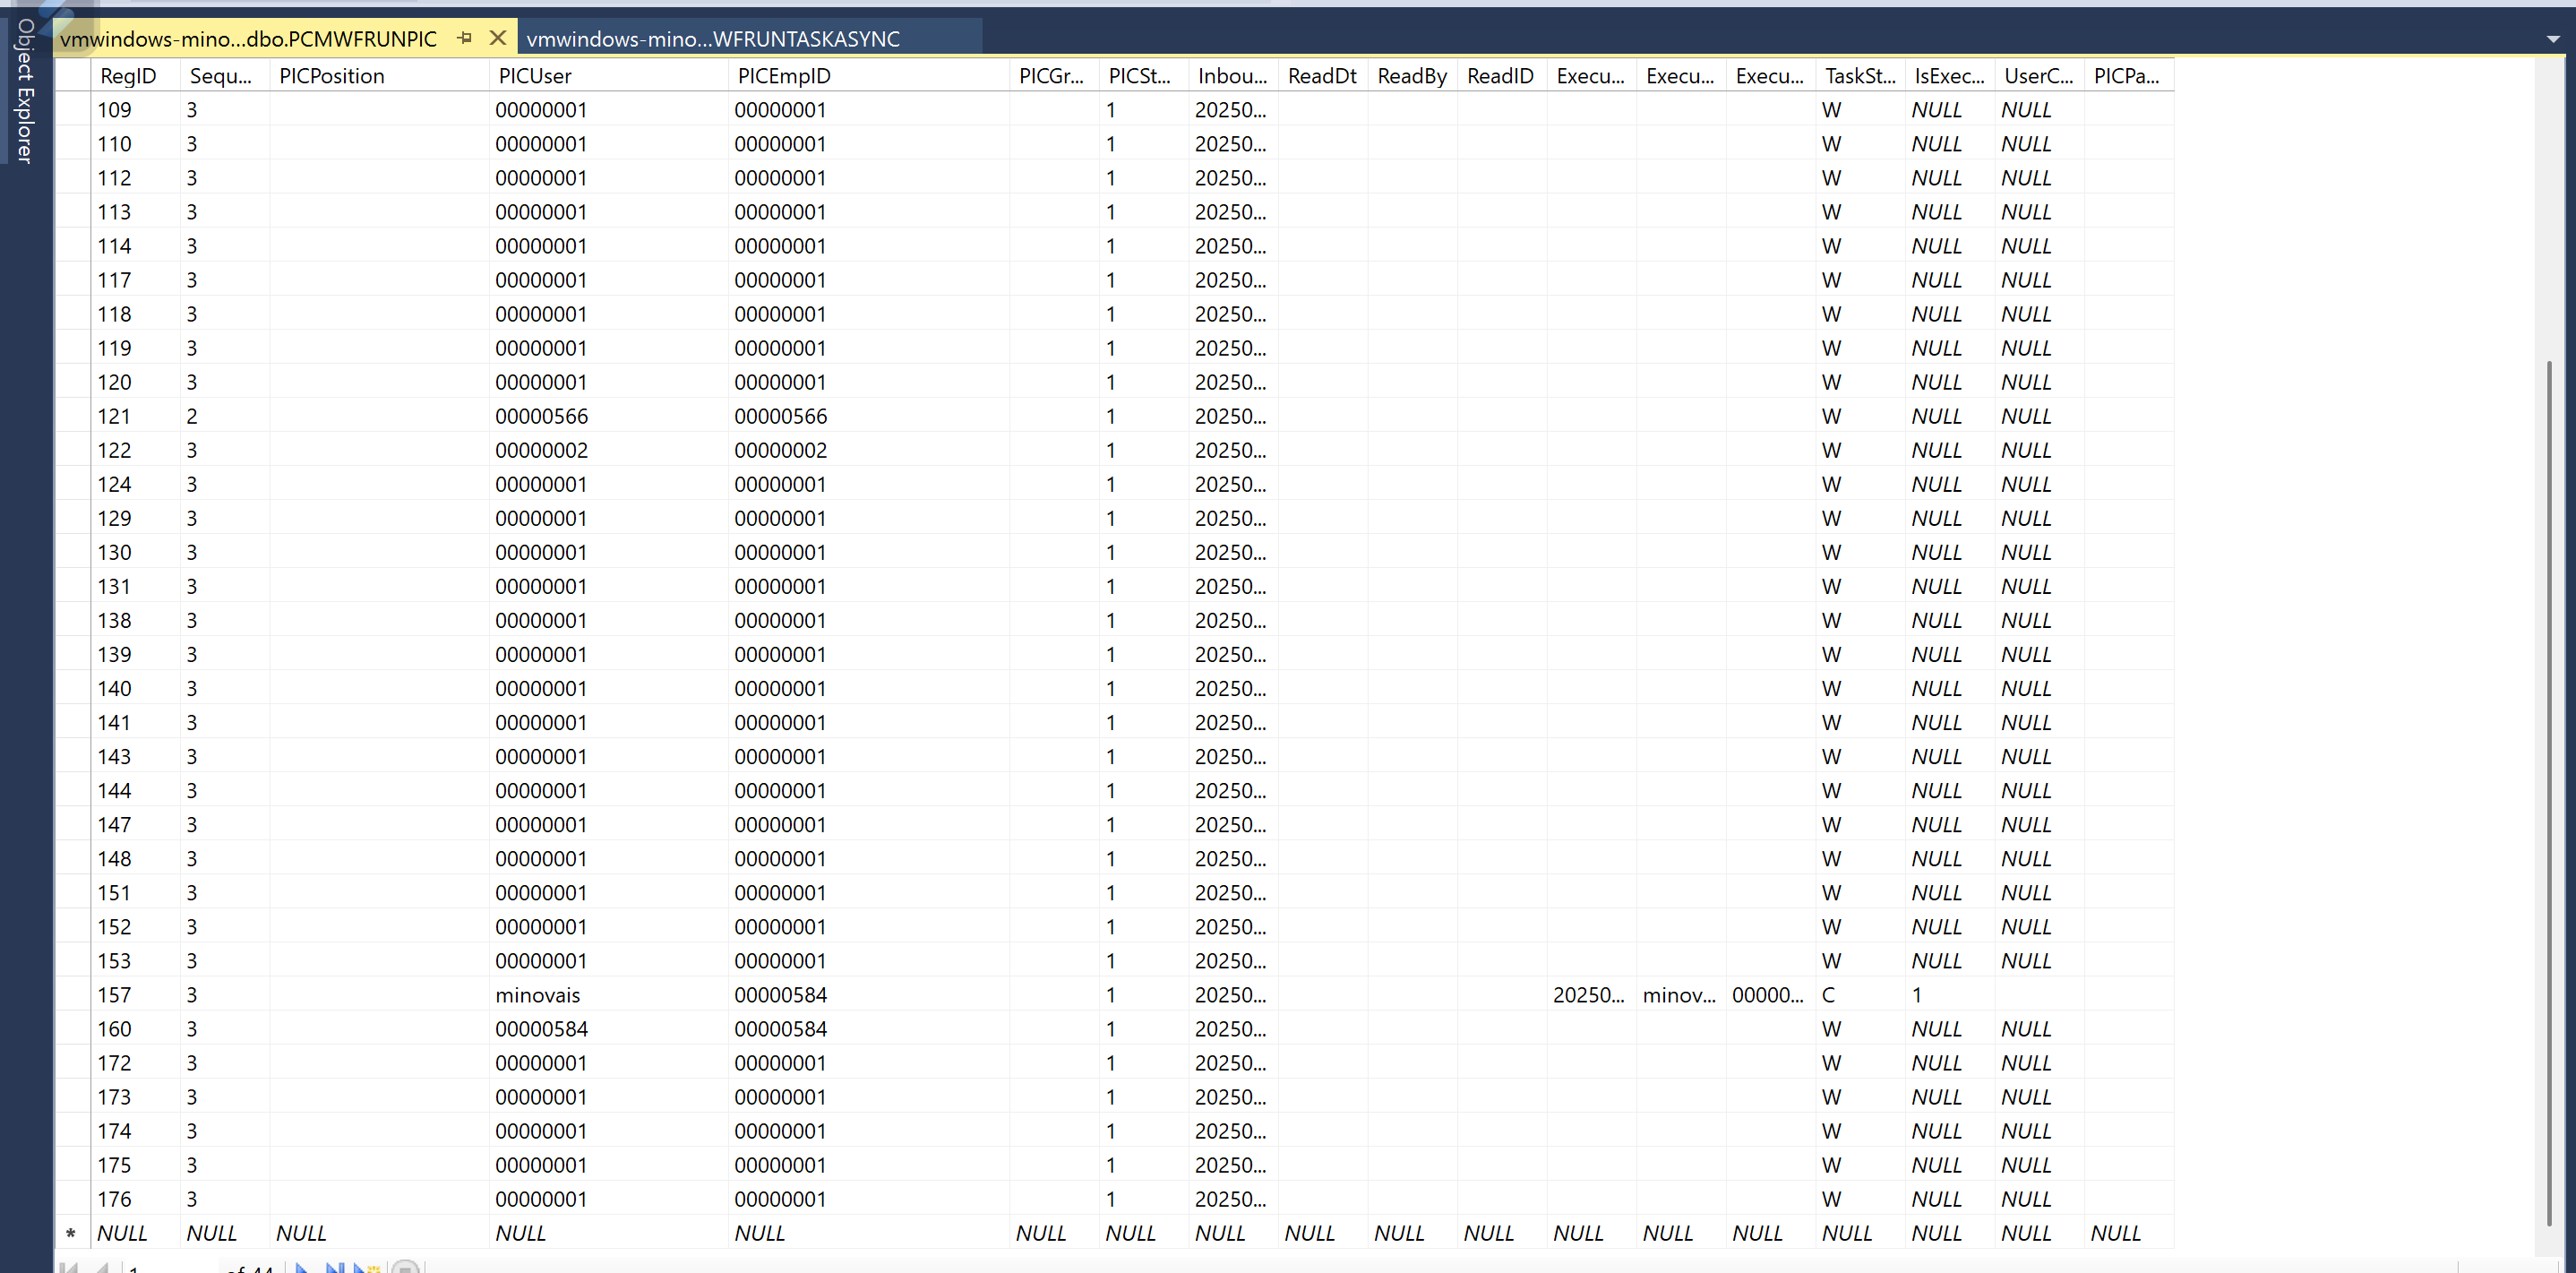Select RegID cell with value 153

pos(135,961)
